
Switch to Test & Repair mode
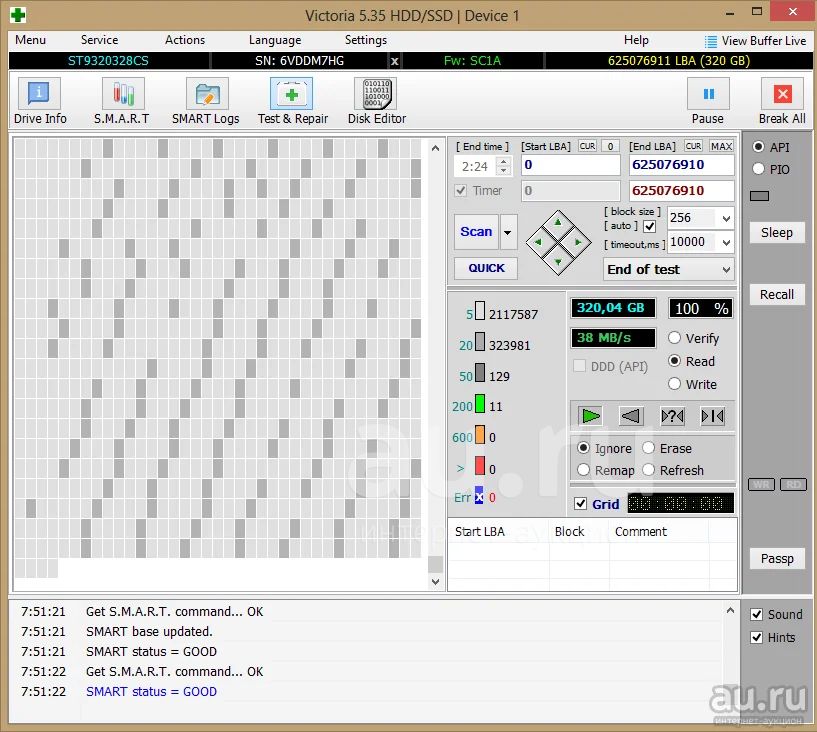pyautogui.click(x=292, y=101)
